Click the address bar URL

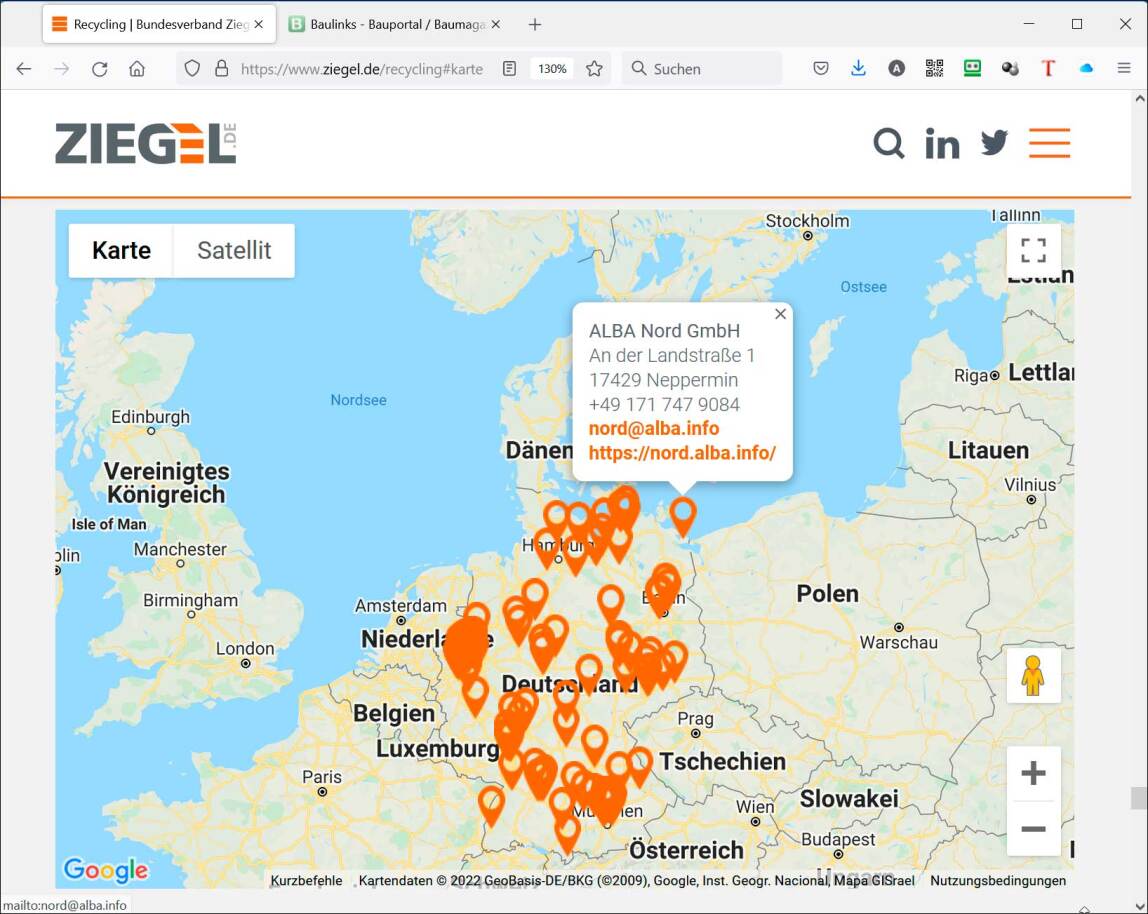[362, 69]
